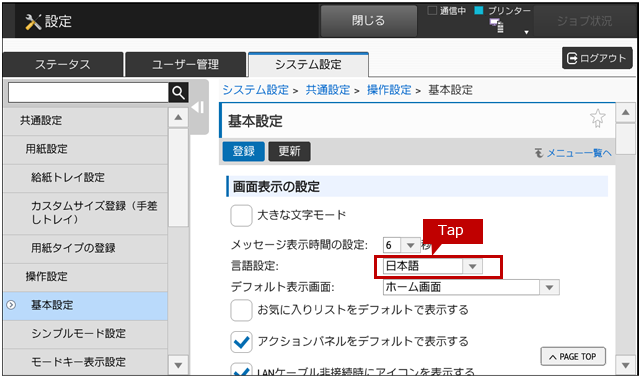The width and height of the screenshot is (640, 376).
Task: Switch to the ユーザー管理 tab
Action: tap(186, 65)
